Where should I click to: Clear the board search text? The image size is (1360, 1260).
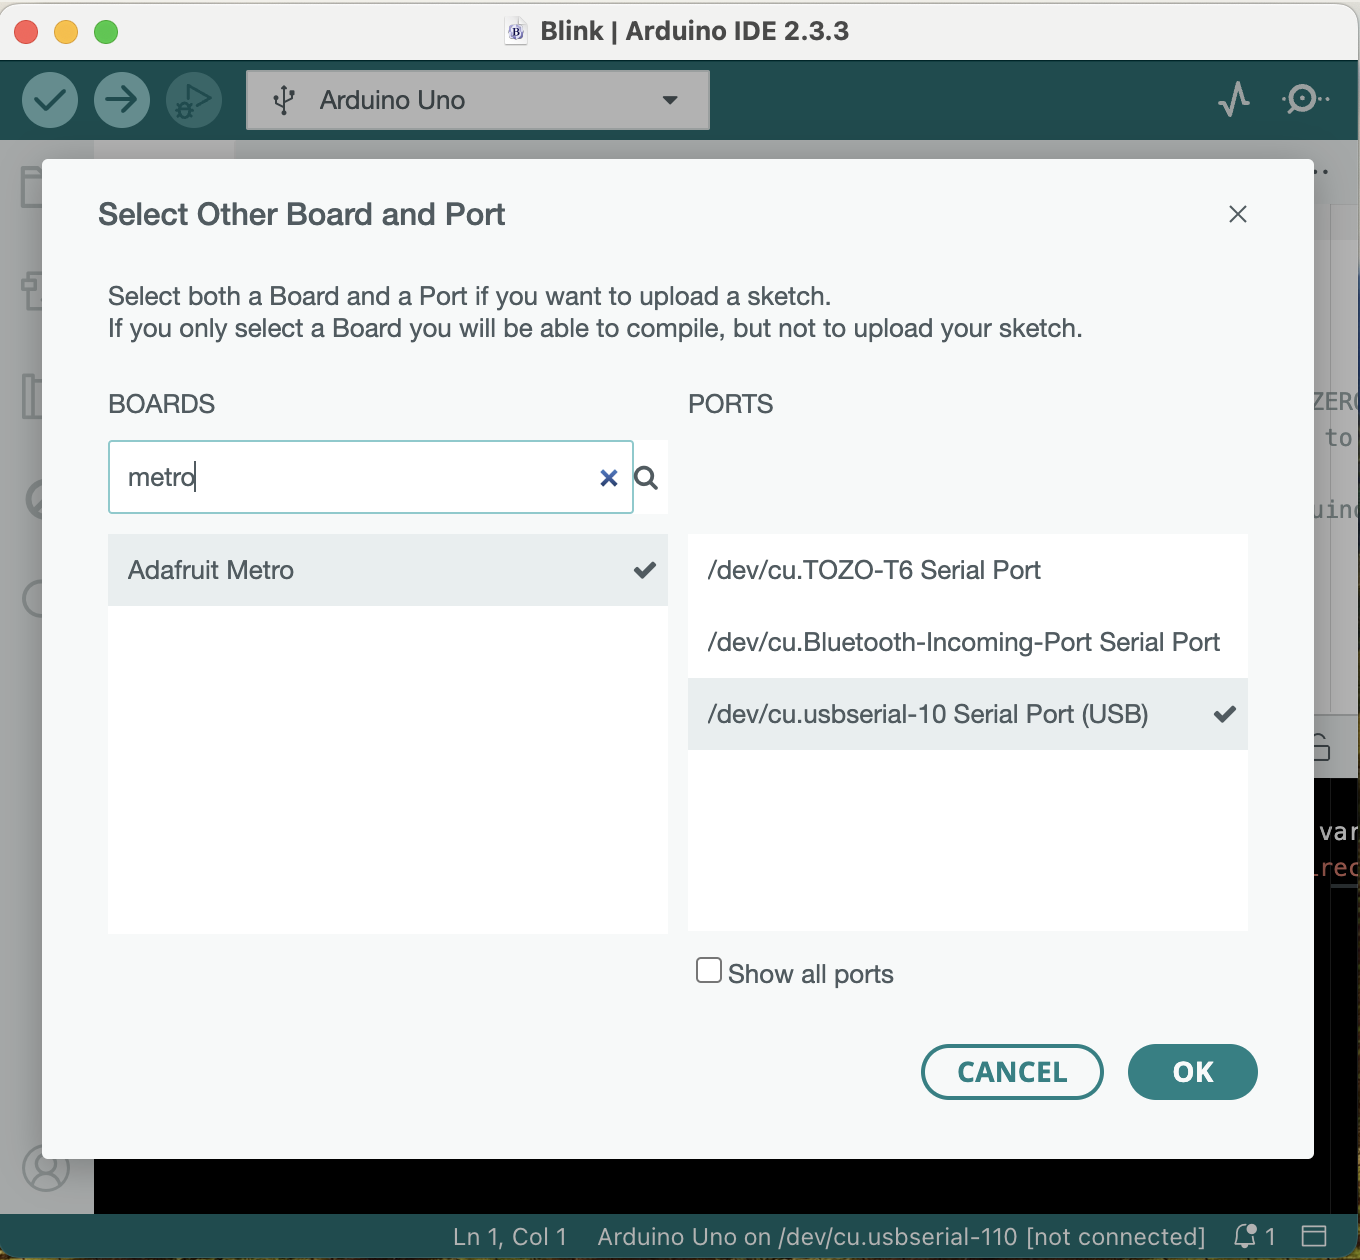click(x=608, y=478)
